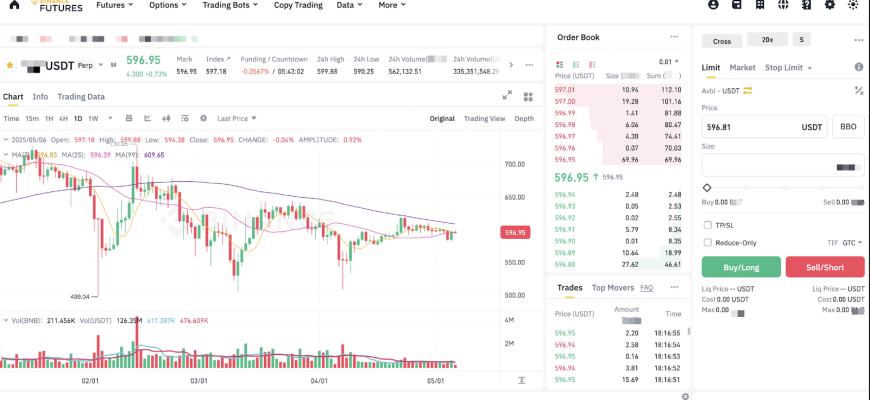Enable the TP/SL checkbox

tap(708, 225)
